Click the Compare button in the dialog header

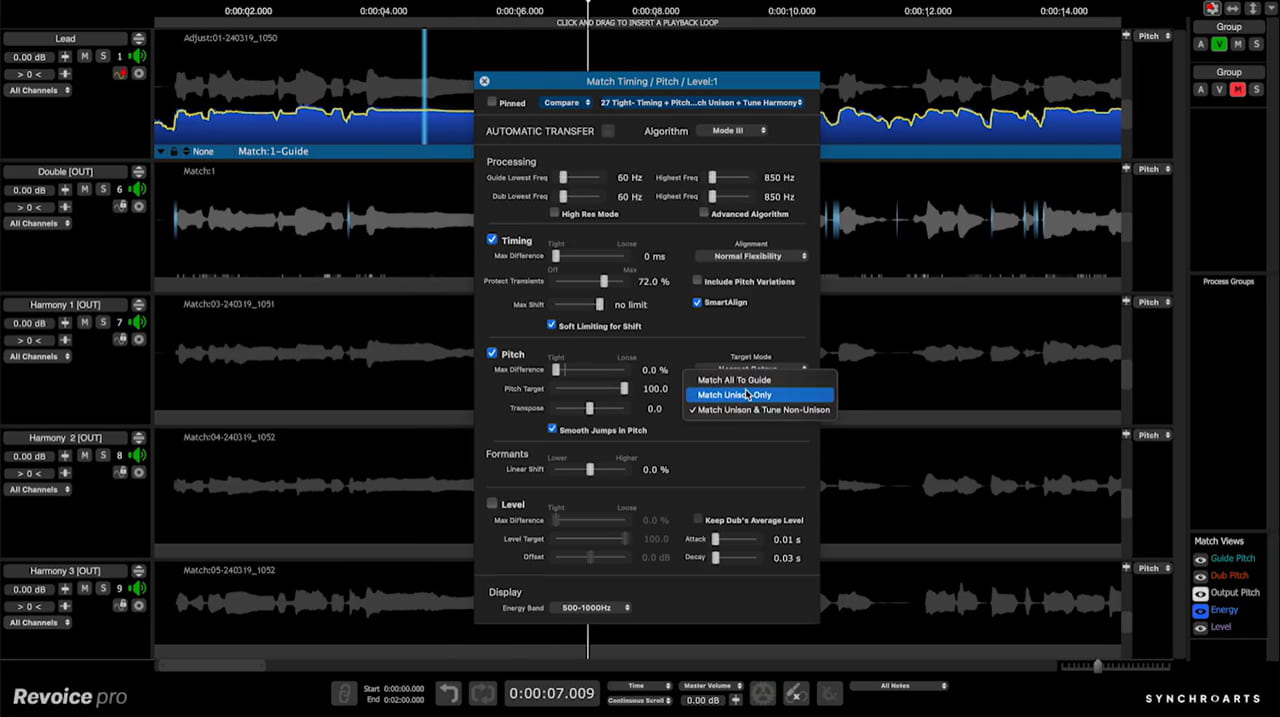(x=566, y=102)
